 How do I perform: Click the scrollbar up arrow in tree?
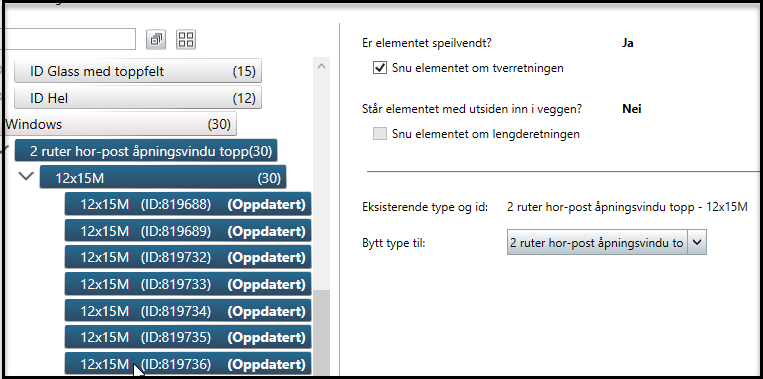click(x=321, y=66)
